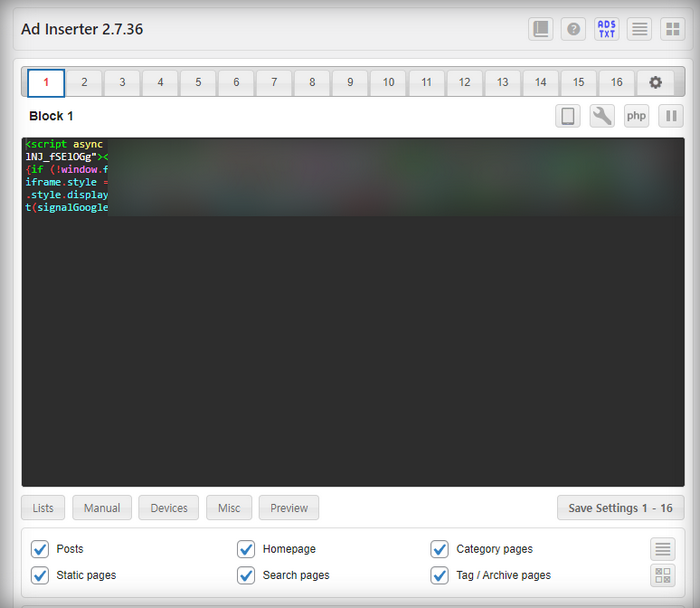Switch to block tab 3
This screenshot has height=608, width=700.
[x=122, y=83]
